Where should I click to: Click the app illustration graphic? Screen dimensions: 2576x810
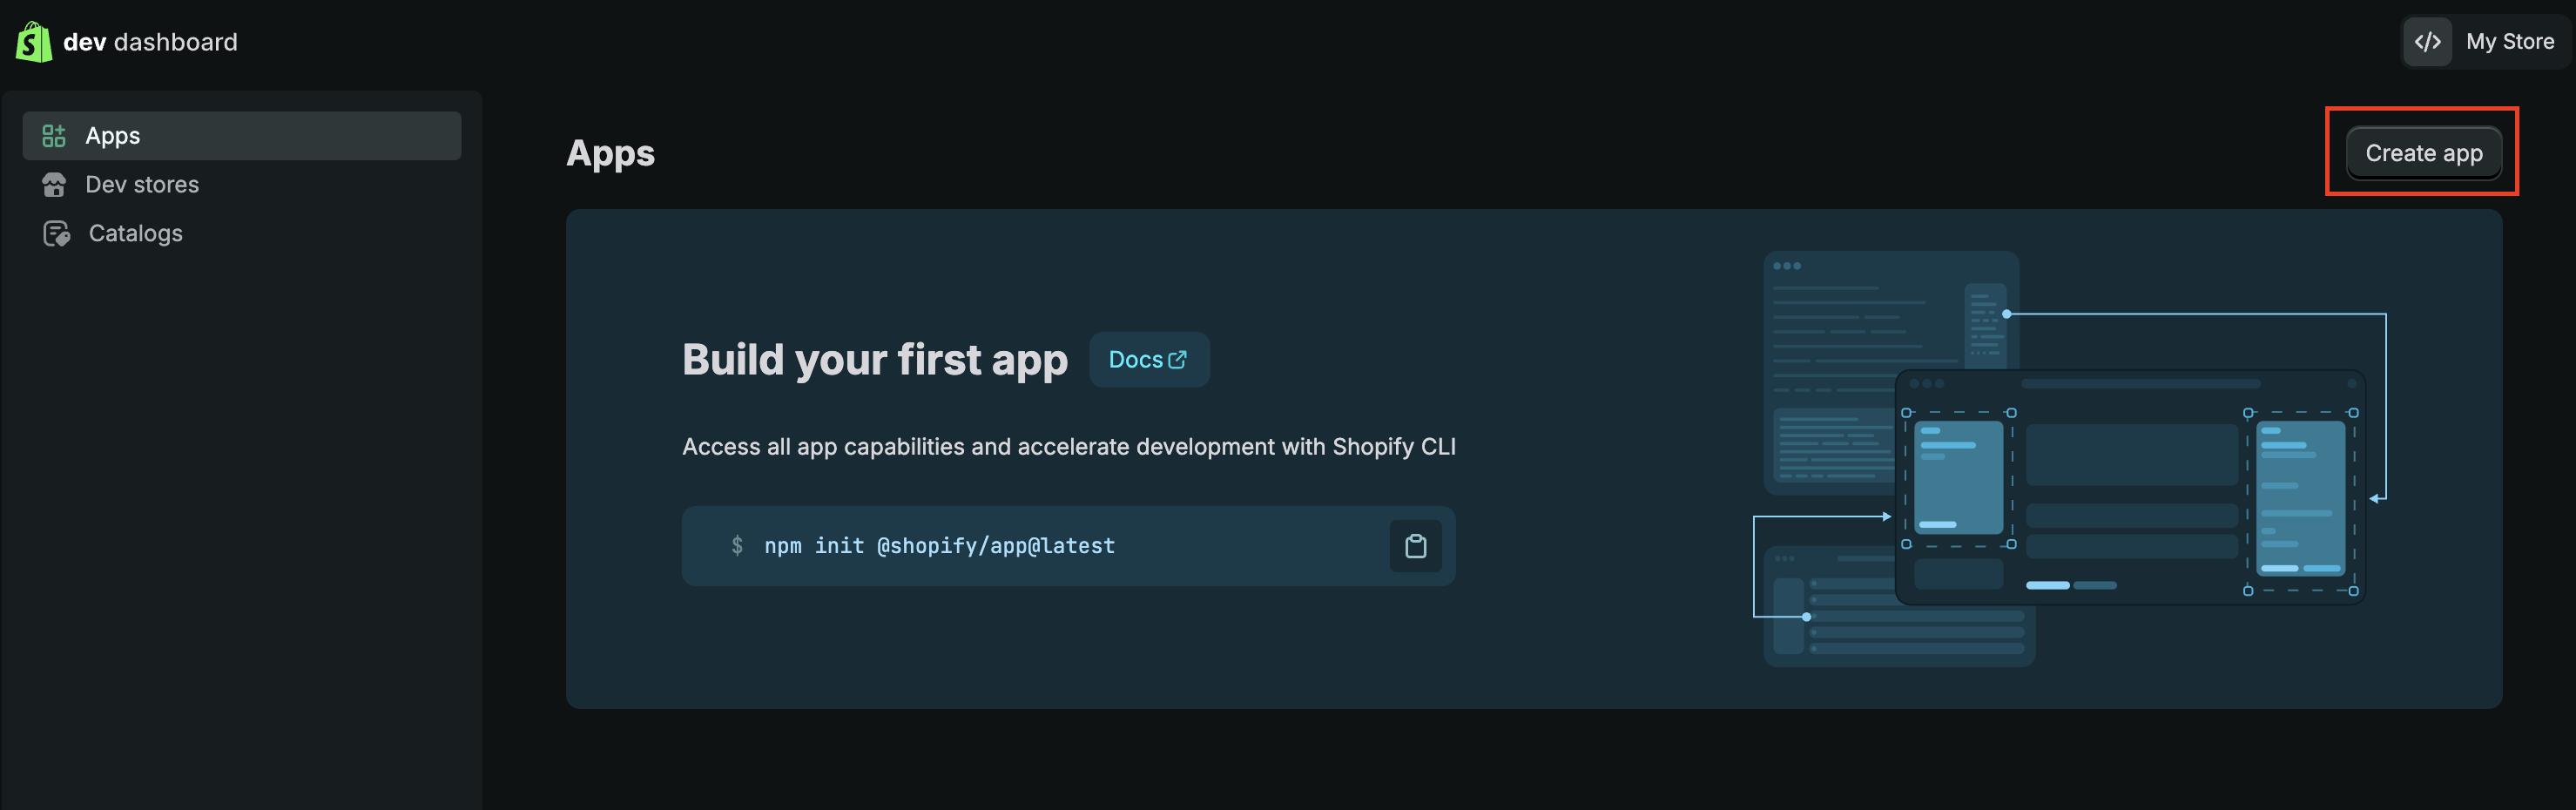[x=2068, y=458]
